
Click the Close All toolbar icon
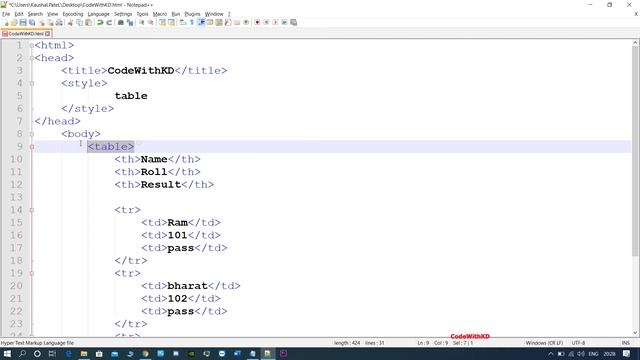pyautogui.click(x=50, y=22)
